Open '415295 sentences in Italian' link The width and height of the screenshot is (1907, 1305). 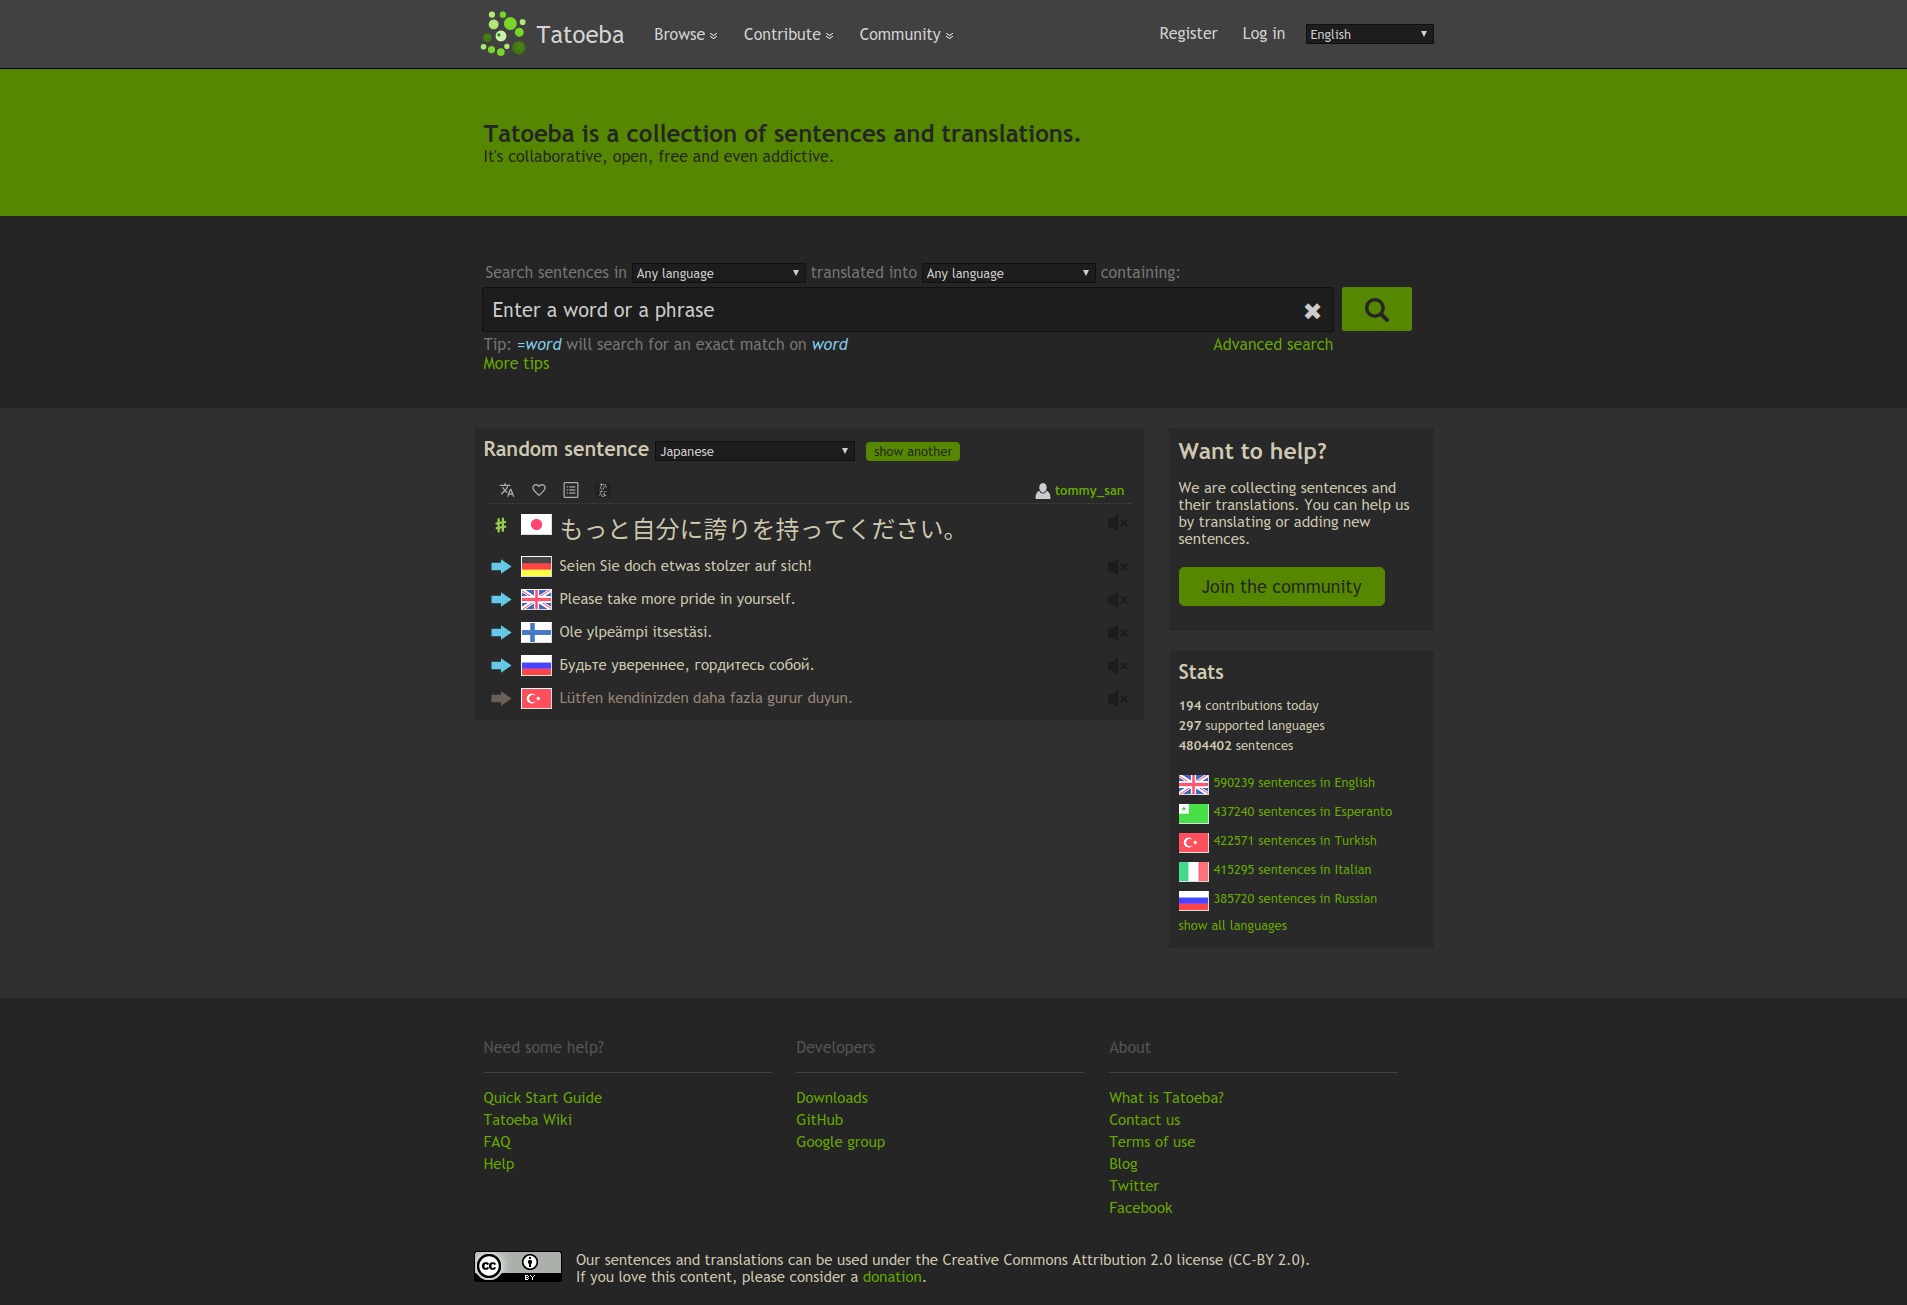tap(1292, 870)
